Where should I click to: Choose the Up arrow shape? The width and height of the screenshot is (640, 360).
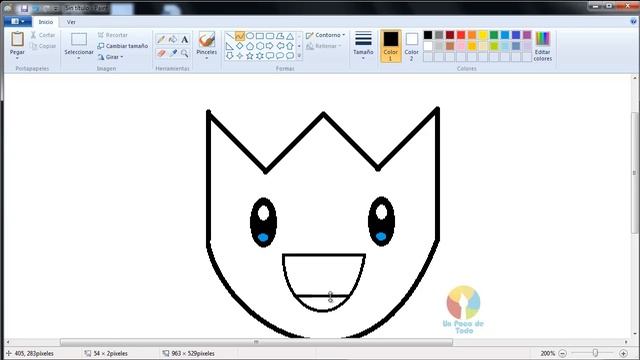click(290, 46)
